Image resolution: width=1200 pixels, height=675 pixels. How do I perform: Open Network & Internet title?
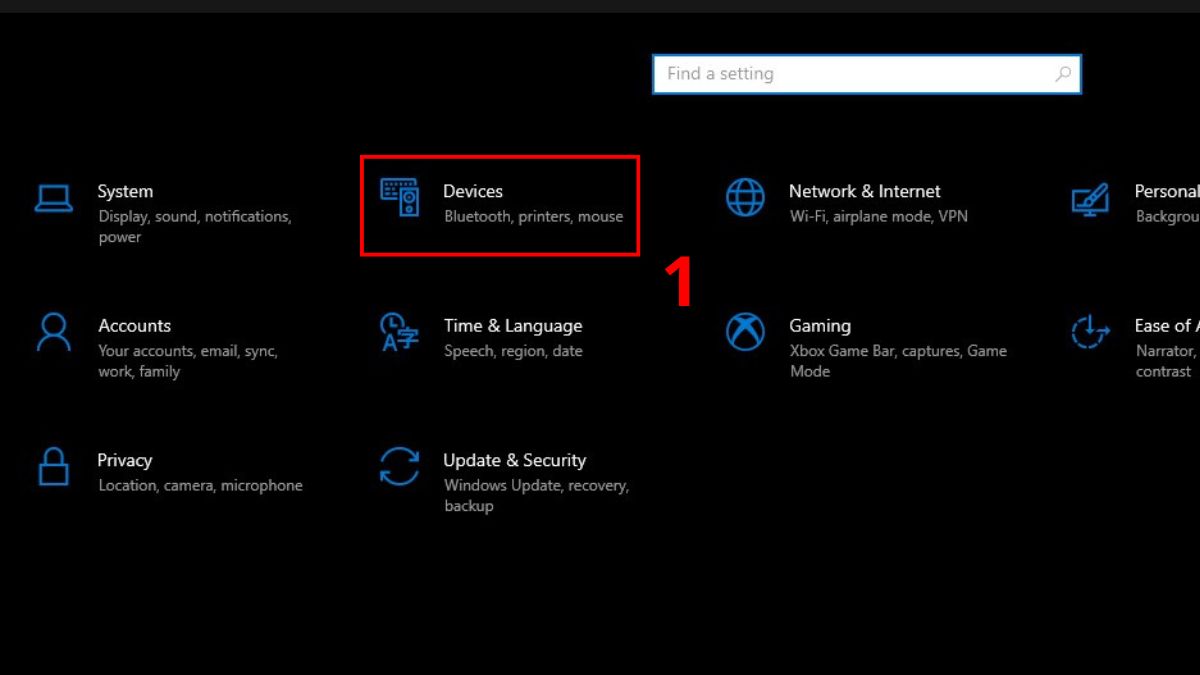click(x=864, y=191)
